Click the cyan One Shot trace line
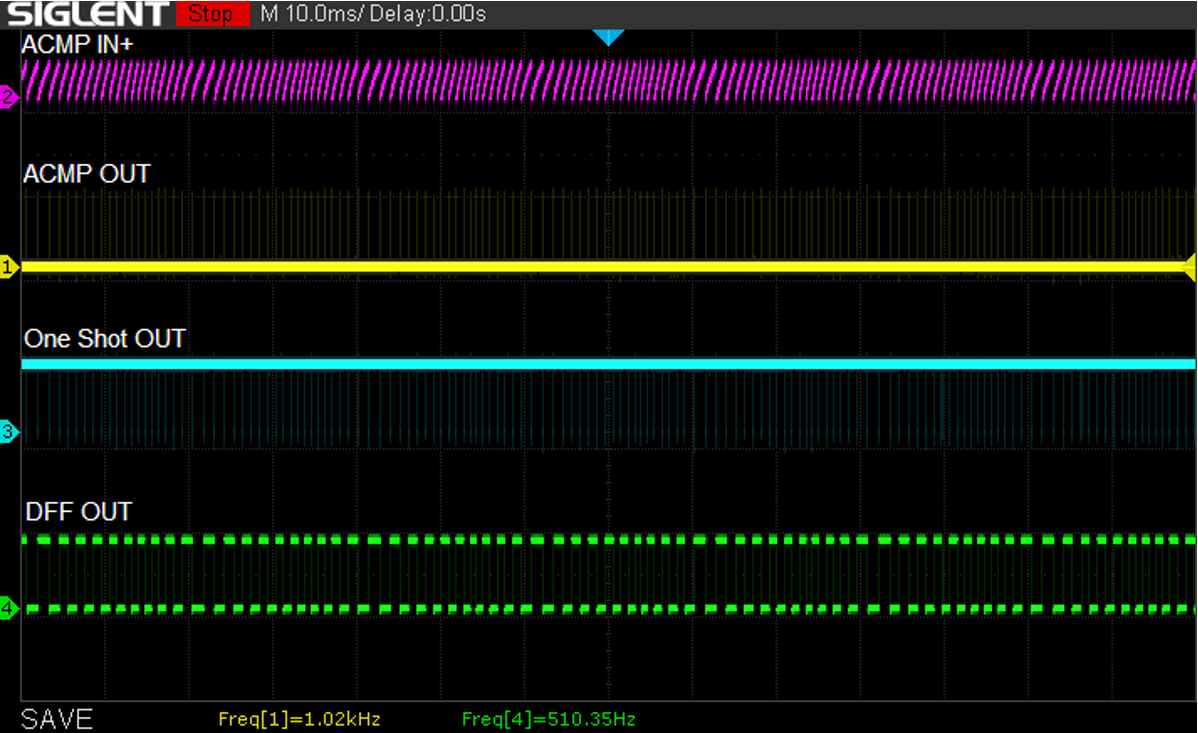This screenshot has width=1198, height=733. coord(600,364)
